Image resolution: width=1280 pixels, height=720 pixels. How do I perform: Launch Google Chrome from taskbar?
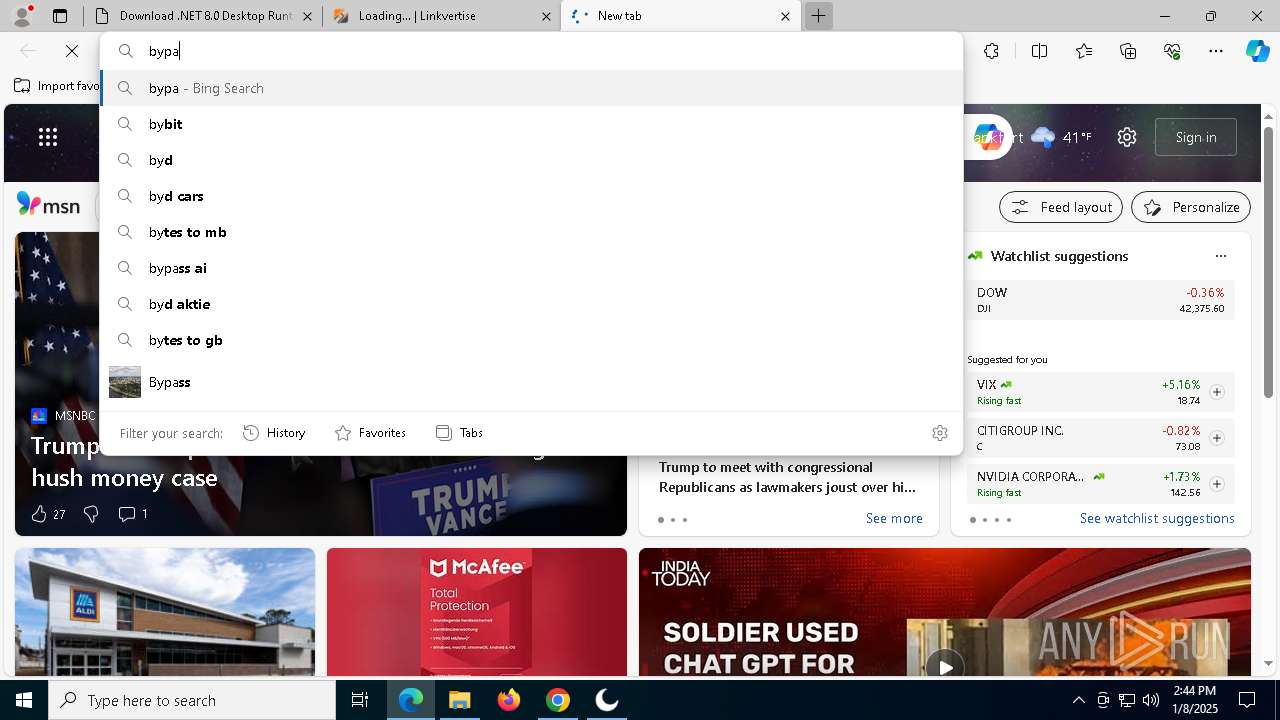point(557,700)
